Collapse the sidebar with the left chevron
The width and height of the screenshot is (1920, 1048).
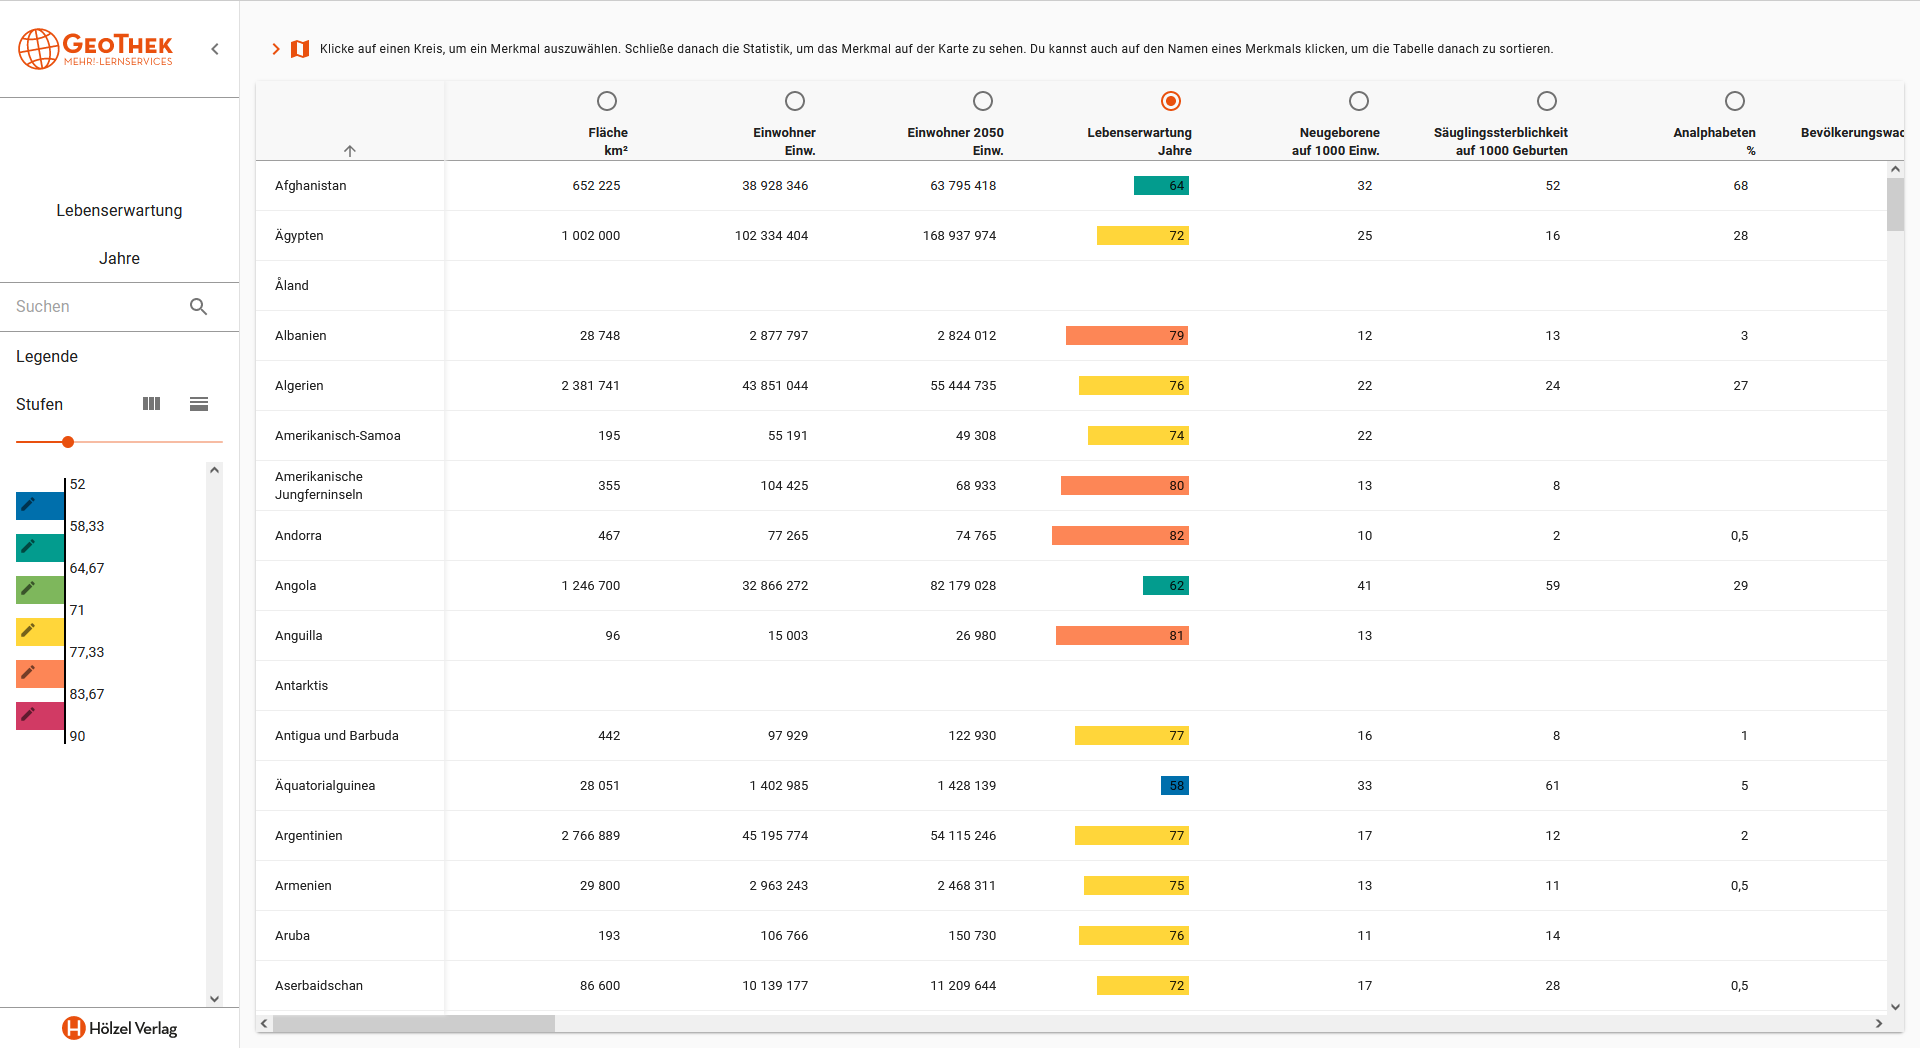pos(215,49)
